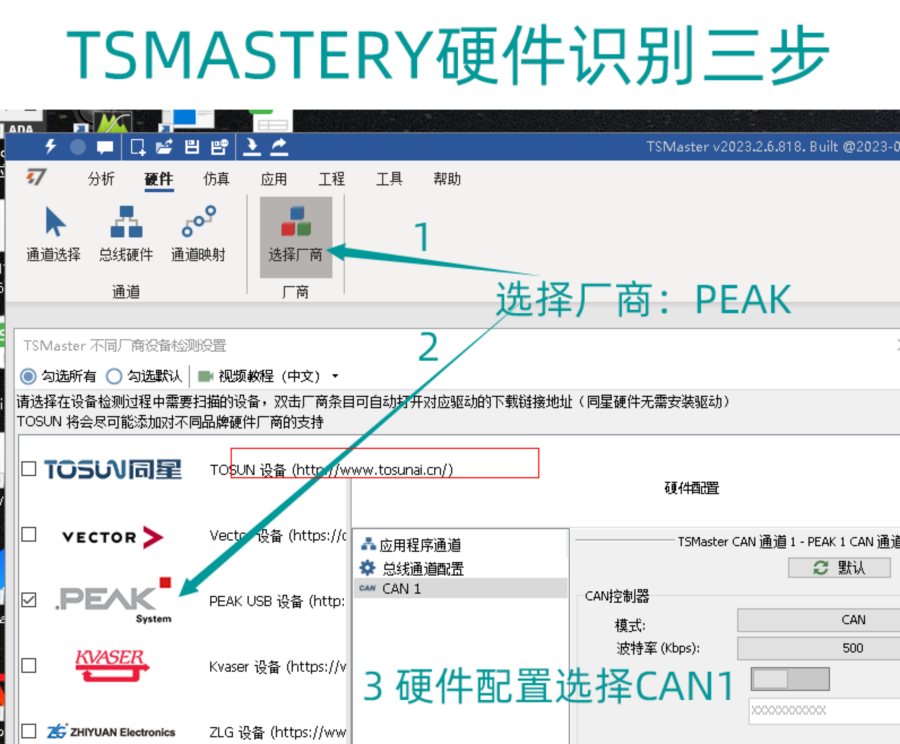Click the round record icon in title bar
Image resolution: width=900 pixels, height=744 pixels.
[77, 148]
